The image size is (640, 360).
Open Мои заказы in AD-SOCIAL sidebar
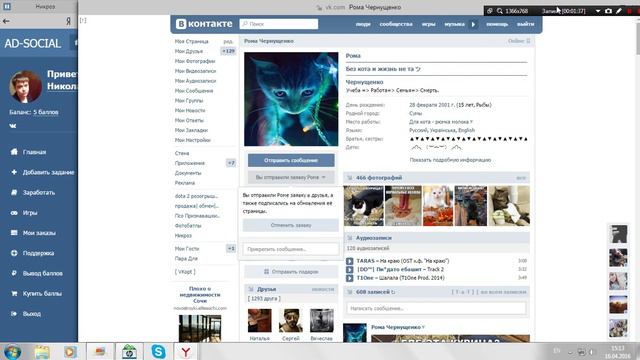(x=39, y=233)
